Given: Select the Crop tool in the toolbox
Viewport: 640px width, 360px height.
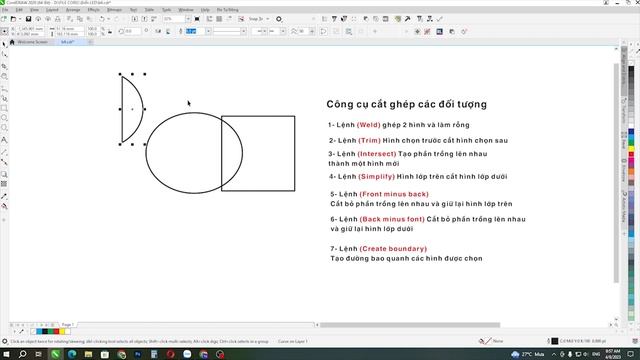Looking at the screenshot, I should tap(4, 66).
